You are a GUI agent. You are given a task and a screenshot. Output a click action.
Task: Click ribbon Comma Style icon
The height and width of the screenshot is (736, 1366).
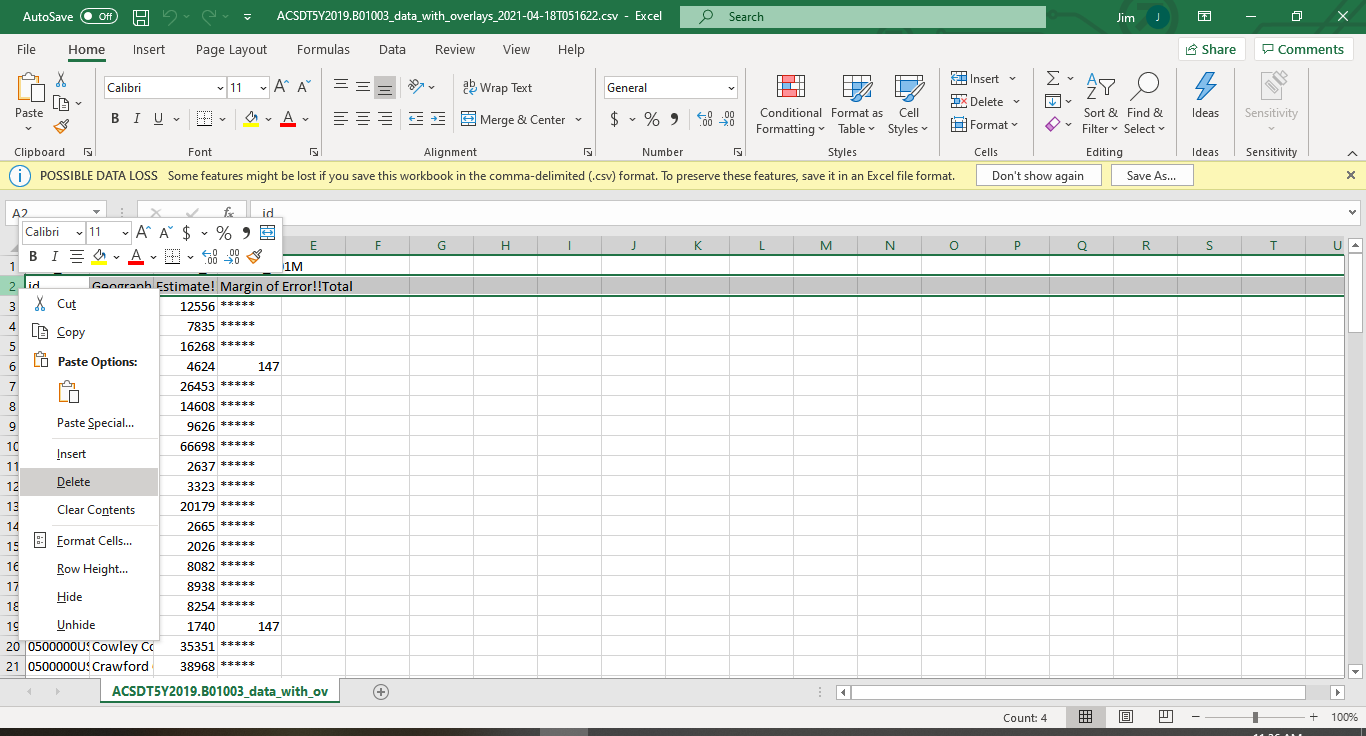click(674, 119)
